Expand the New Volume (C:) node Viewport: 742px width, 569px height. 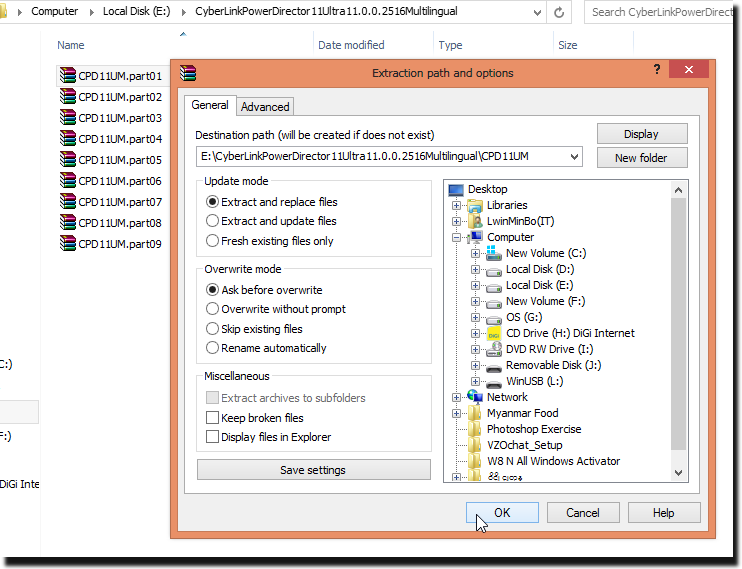pos(475,253)
